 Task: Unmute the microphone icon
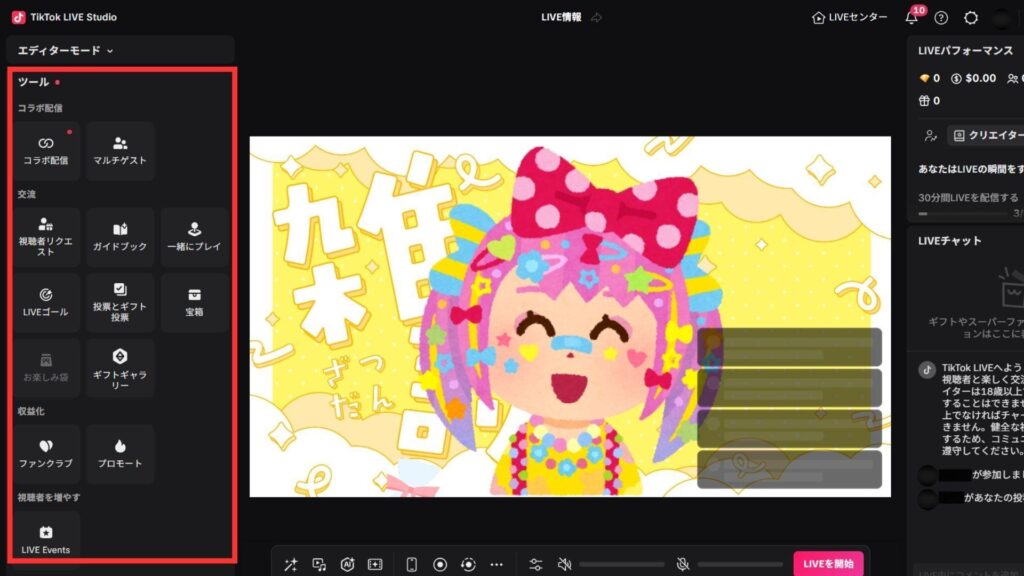click(x=683, y=564)
